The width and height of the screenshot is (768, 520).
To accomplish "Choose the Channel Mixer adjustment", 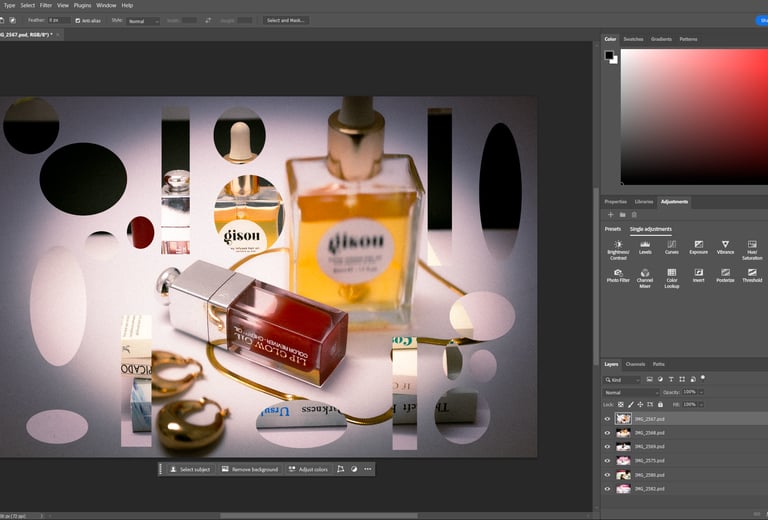I will tap(645, 273).
